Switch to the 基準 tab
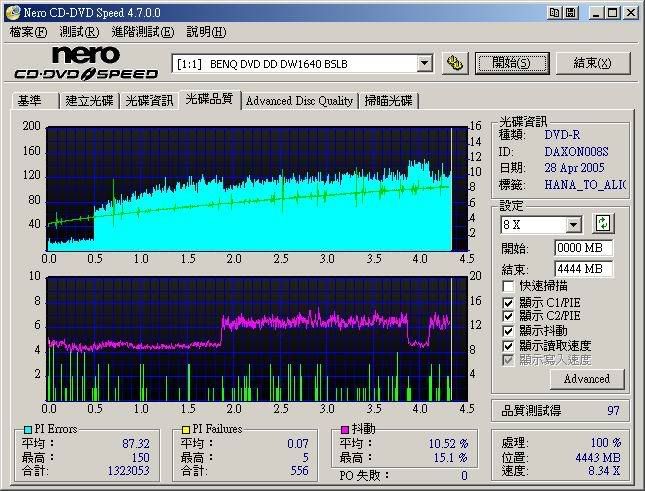Screen dimensions: 645x491 click(x=35, y=101)
